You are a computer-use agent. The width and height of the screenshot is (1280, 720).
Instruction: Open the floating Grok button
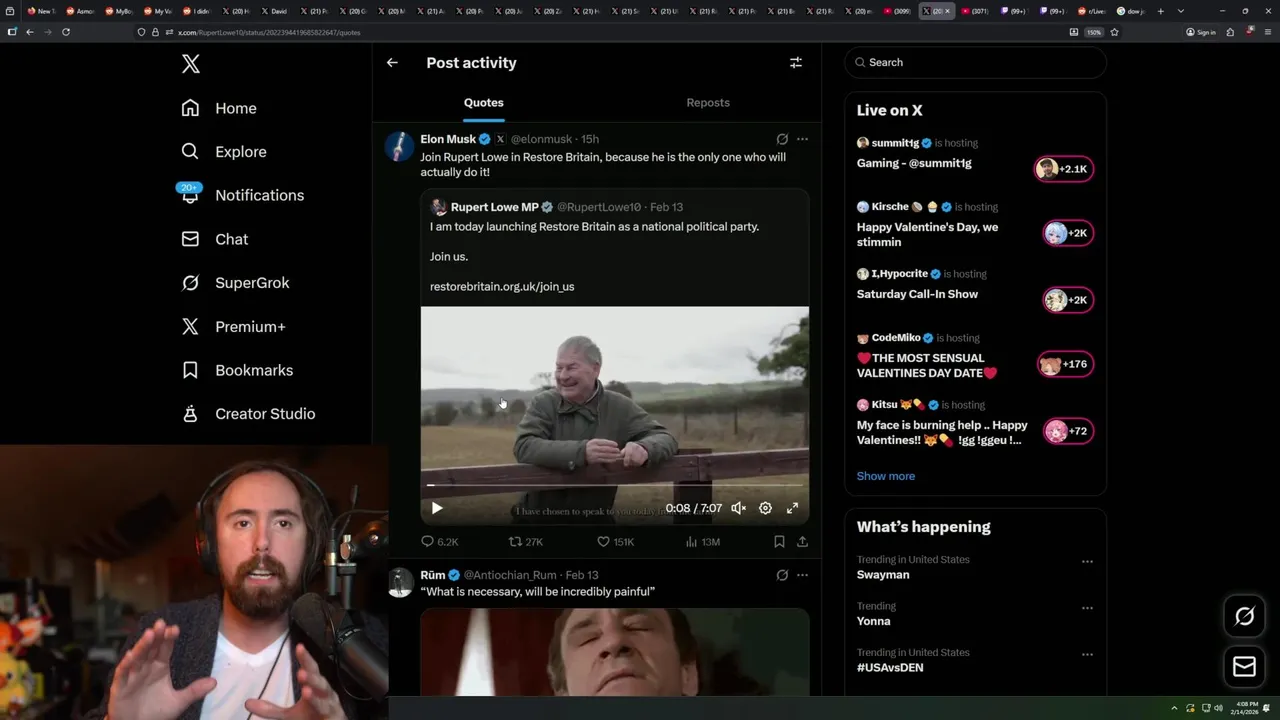(1244, 616)
